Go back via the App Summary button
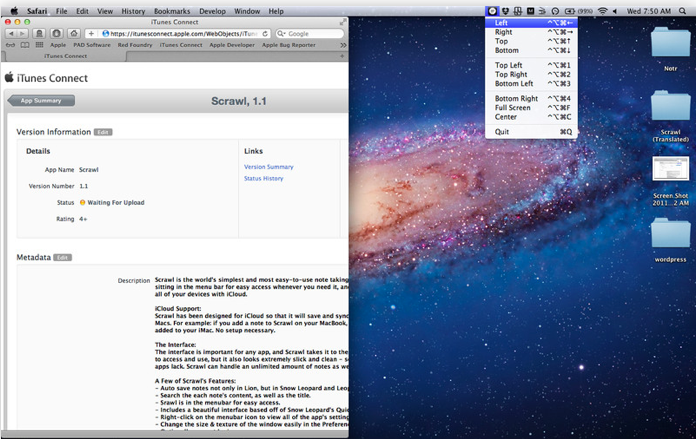The width and height of the screenshot is (696, 439). [41, 101]
